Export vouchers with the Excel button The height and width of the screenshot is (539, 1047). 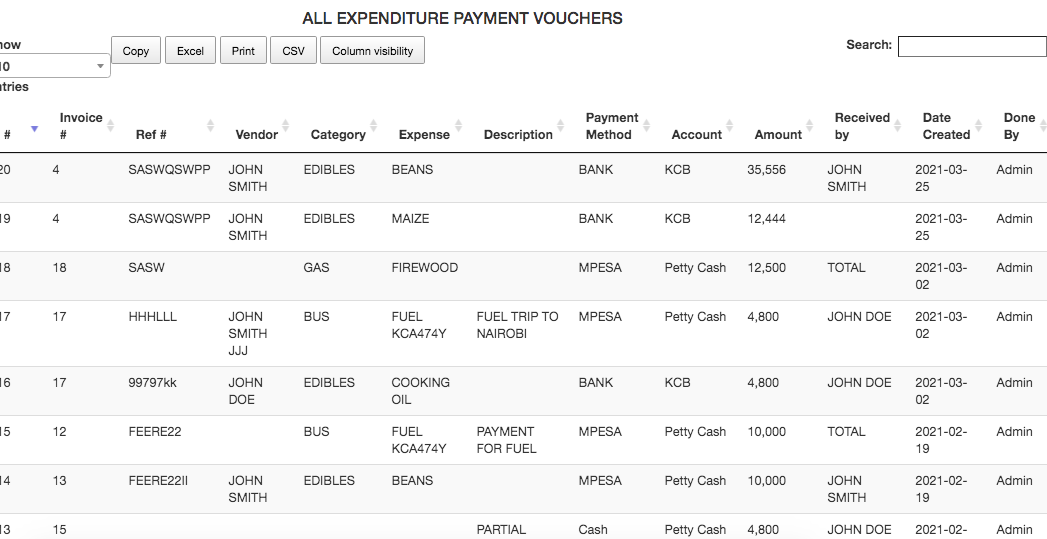tap(190, 51)
